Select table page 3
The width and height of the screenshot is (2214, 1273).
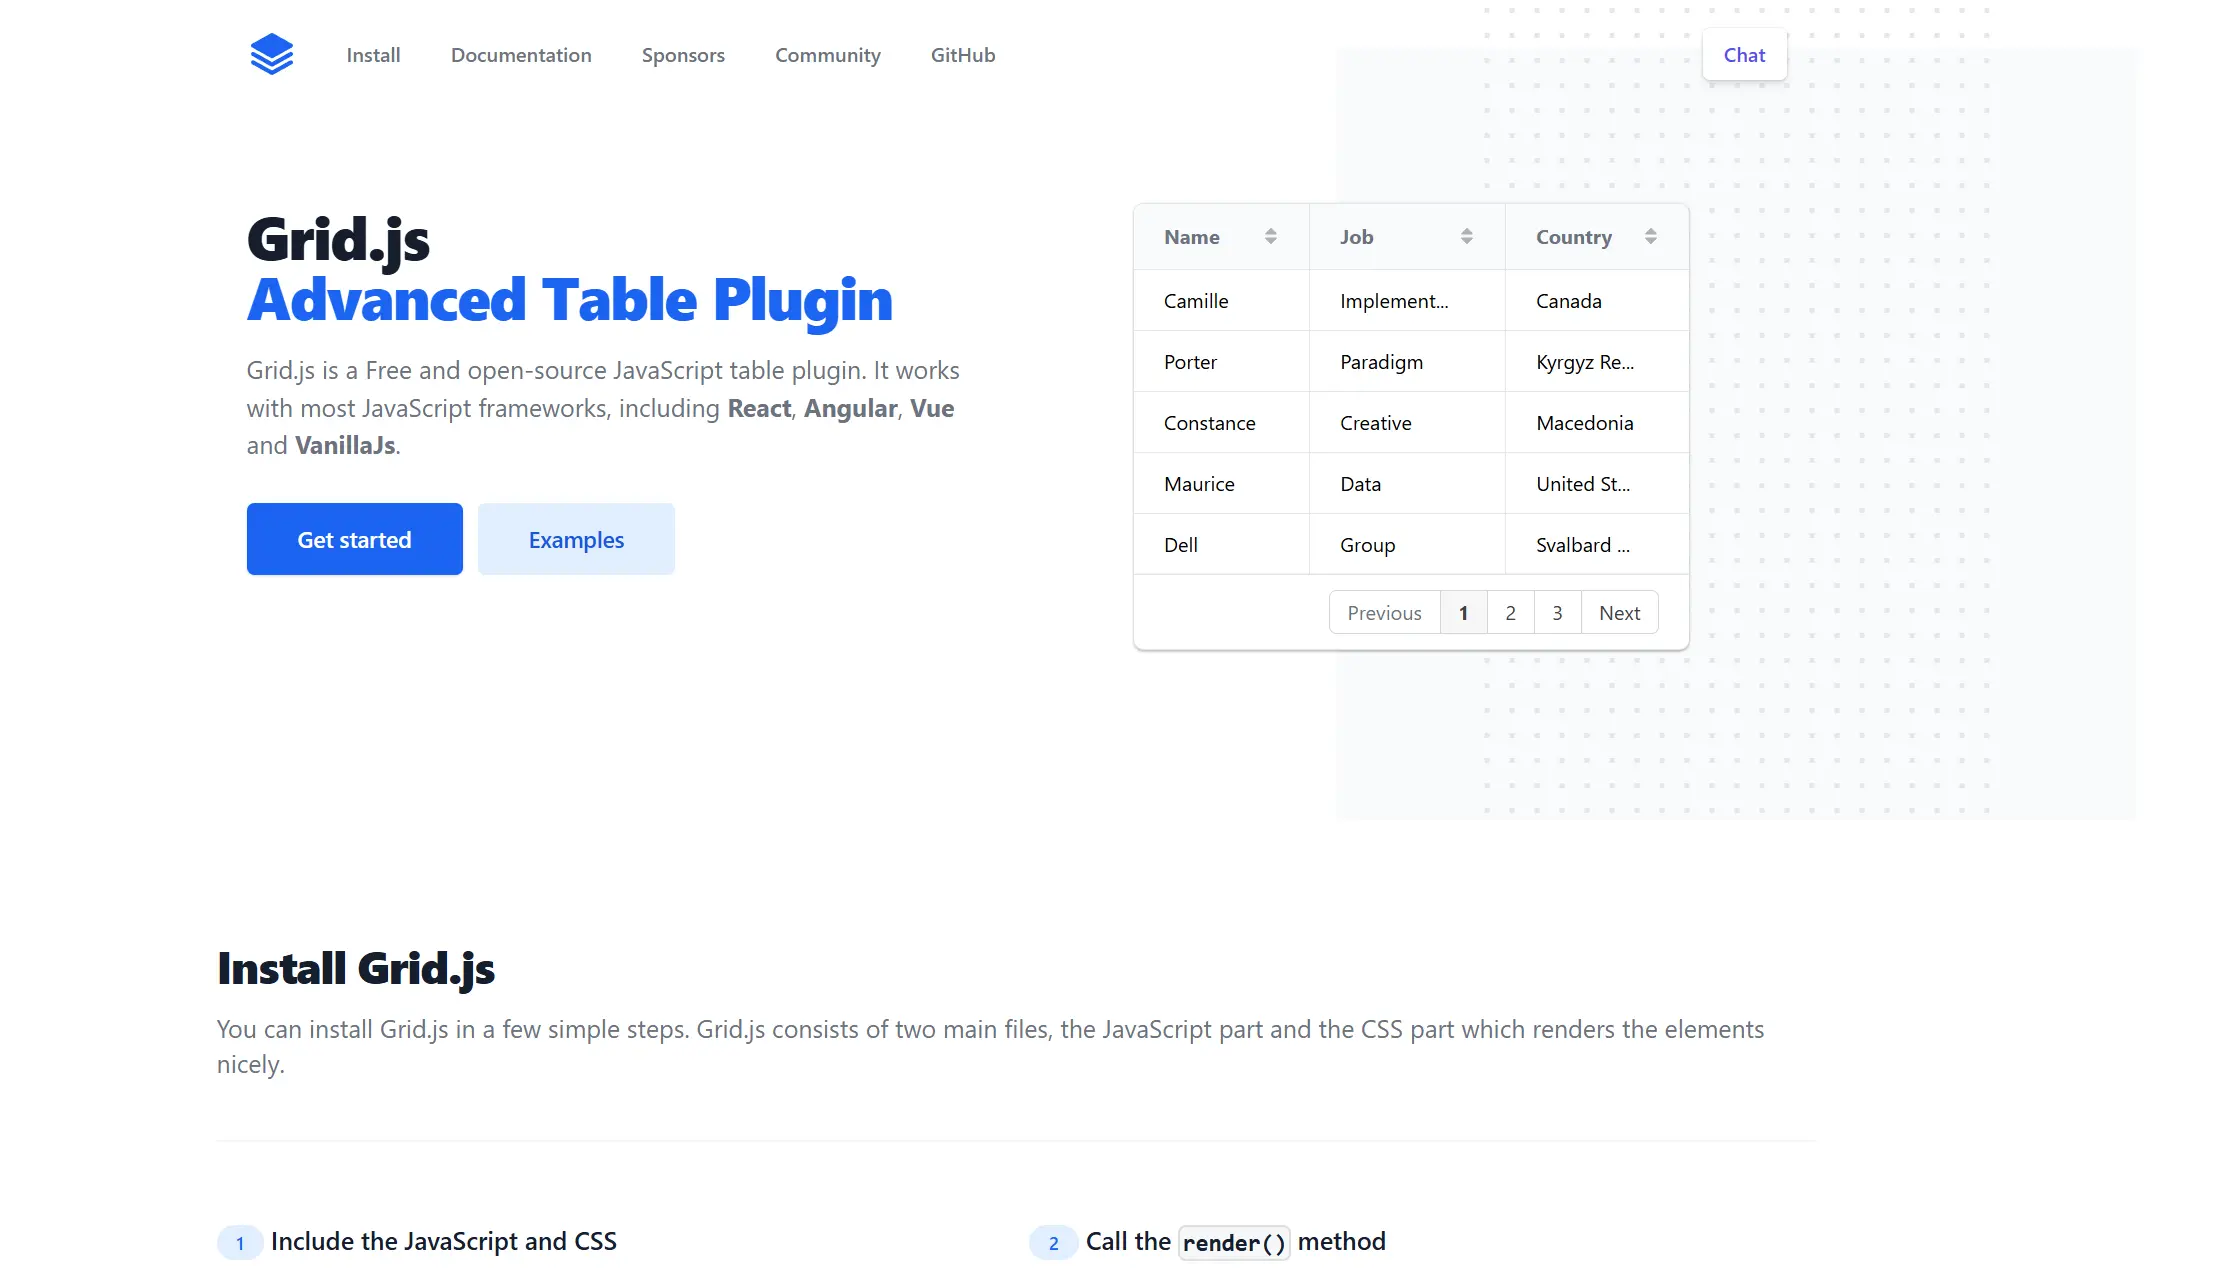1557,612
